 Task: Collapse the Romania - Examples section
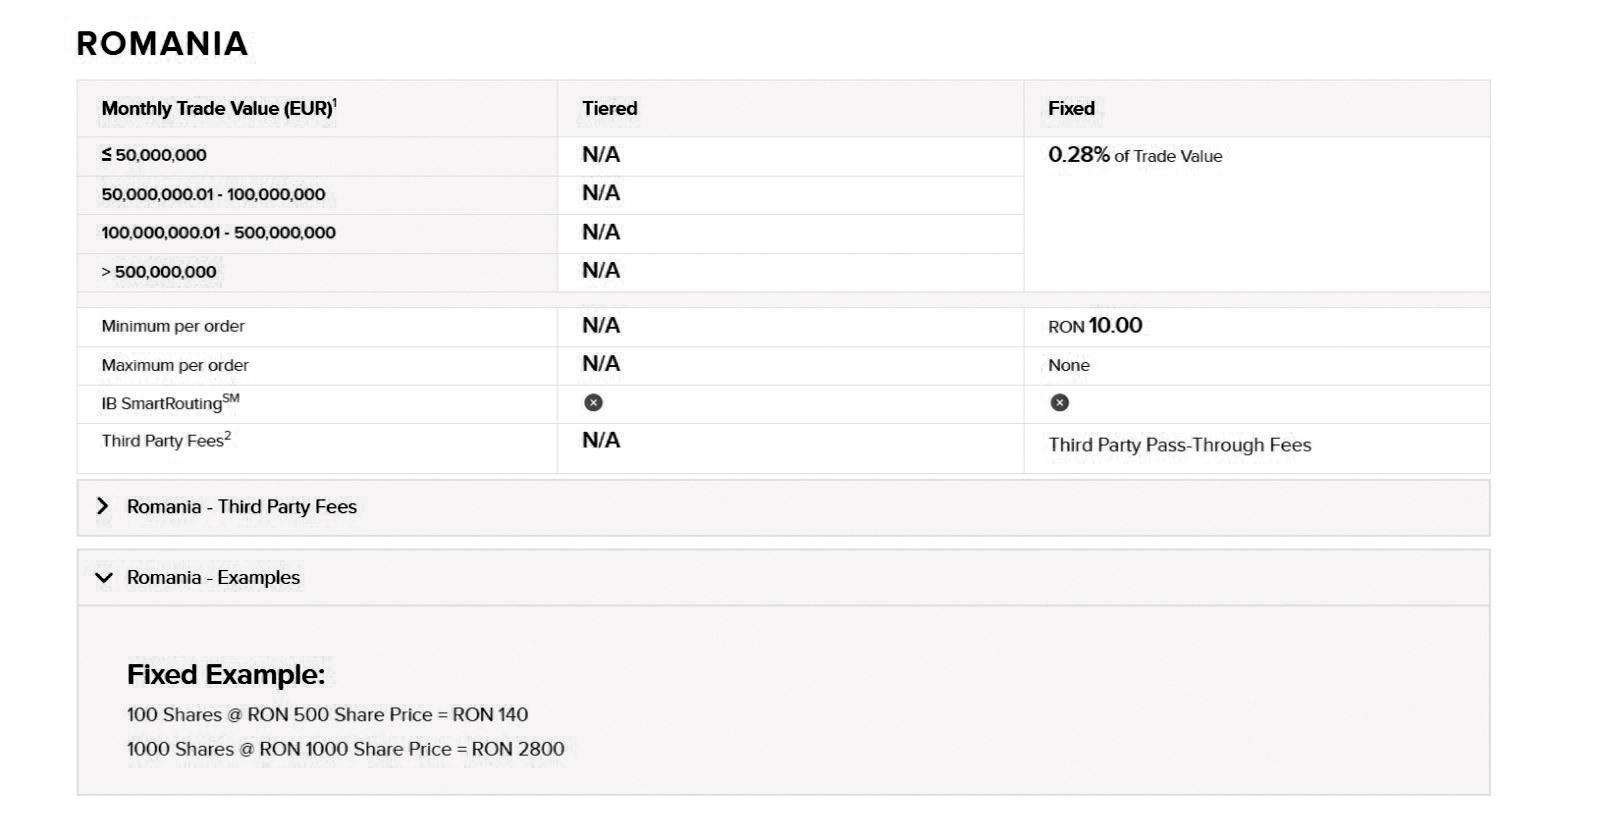783,578
